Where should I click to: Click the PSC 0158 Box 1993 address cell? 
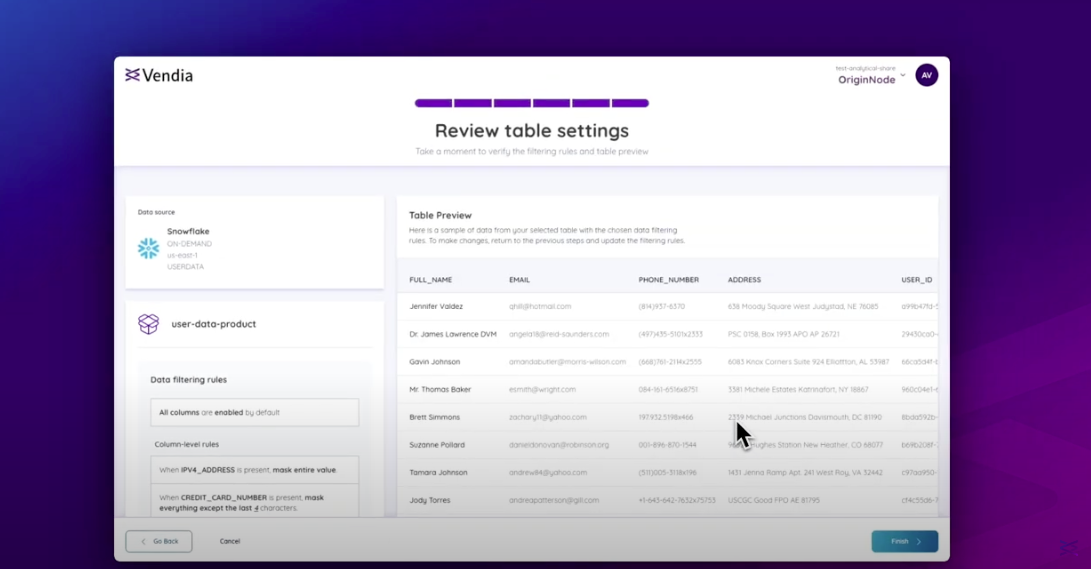pos(783,334)
